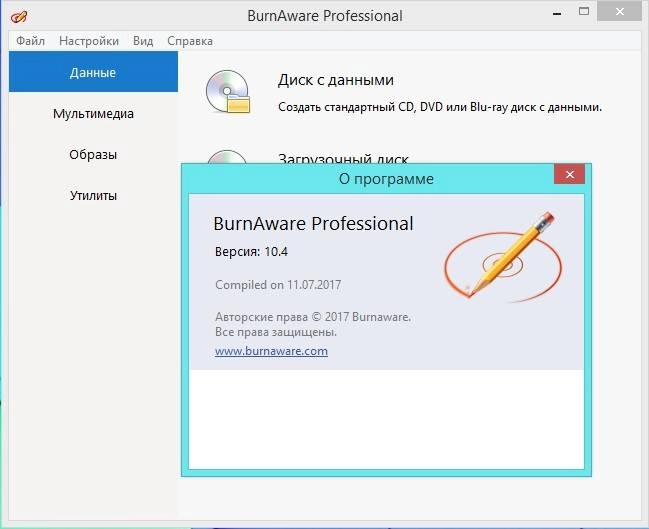This screenshot has height=529, width=649.
Task: Click the BurnAware Professional heading in About dialog
Action: tap(313, 224)
